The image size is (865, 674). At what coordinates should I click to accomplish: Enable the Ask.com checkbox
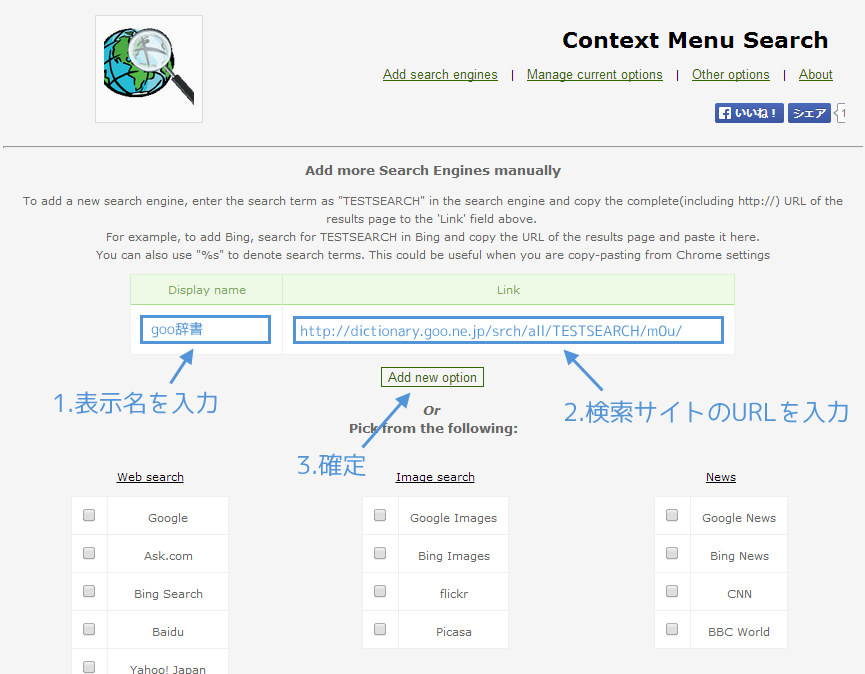[x=89, y=553]
